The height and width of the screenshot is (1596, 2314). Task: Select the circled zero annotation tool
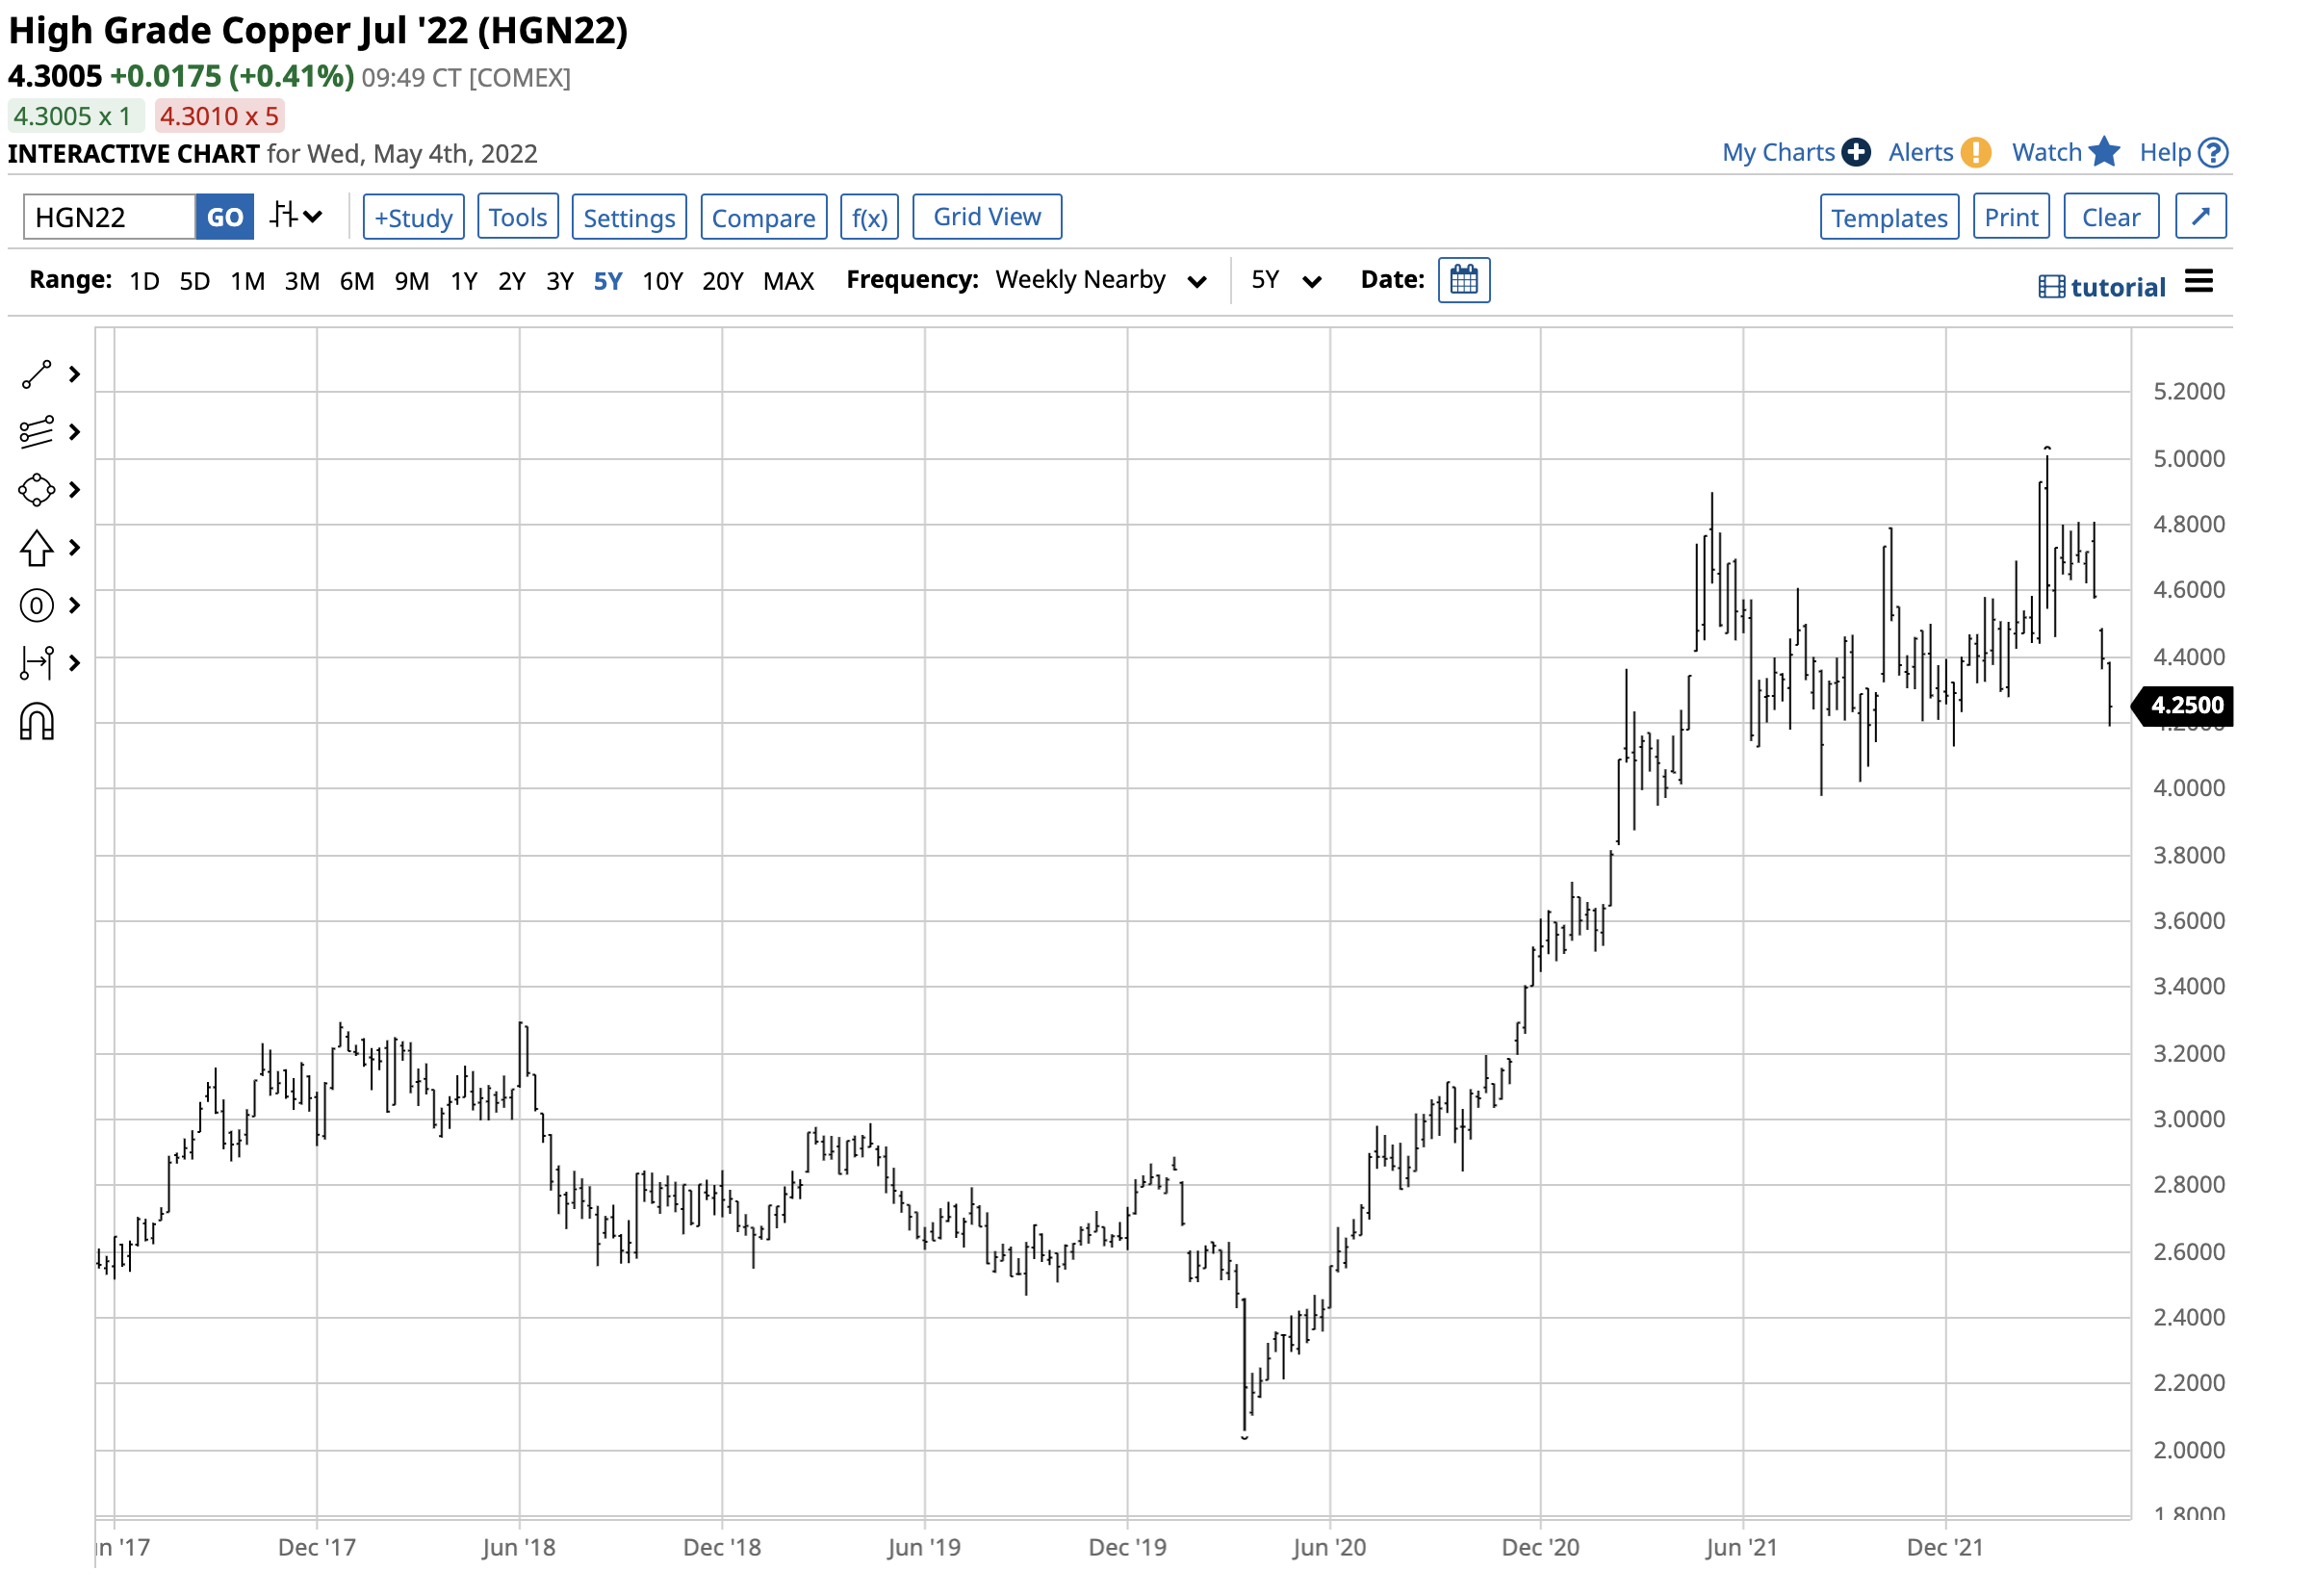click(x=37, y=606)
